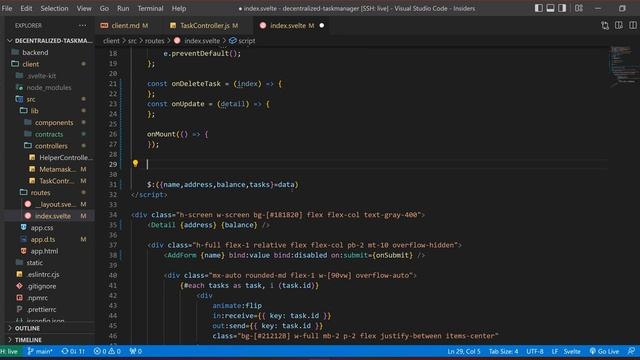Collapse the client folder
The image size is (640, 360).
point(31,64)
